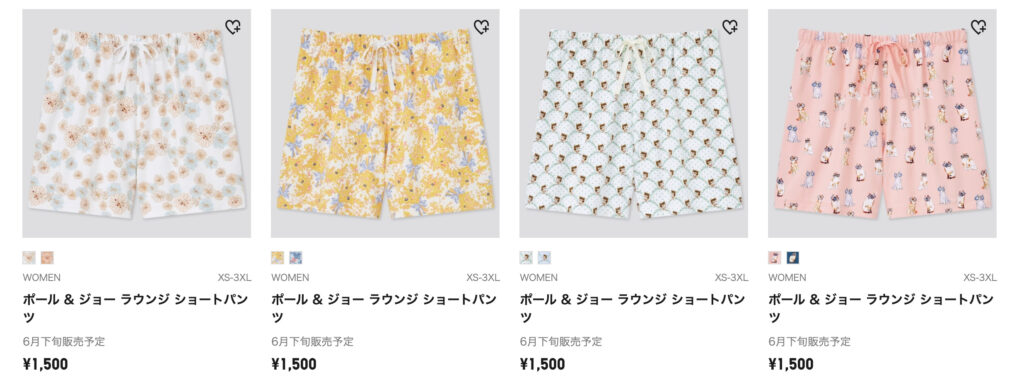Open green scallop cat shorts product image
Screen dimensions: 1024x392
(633, 123)
